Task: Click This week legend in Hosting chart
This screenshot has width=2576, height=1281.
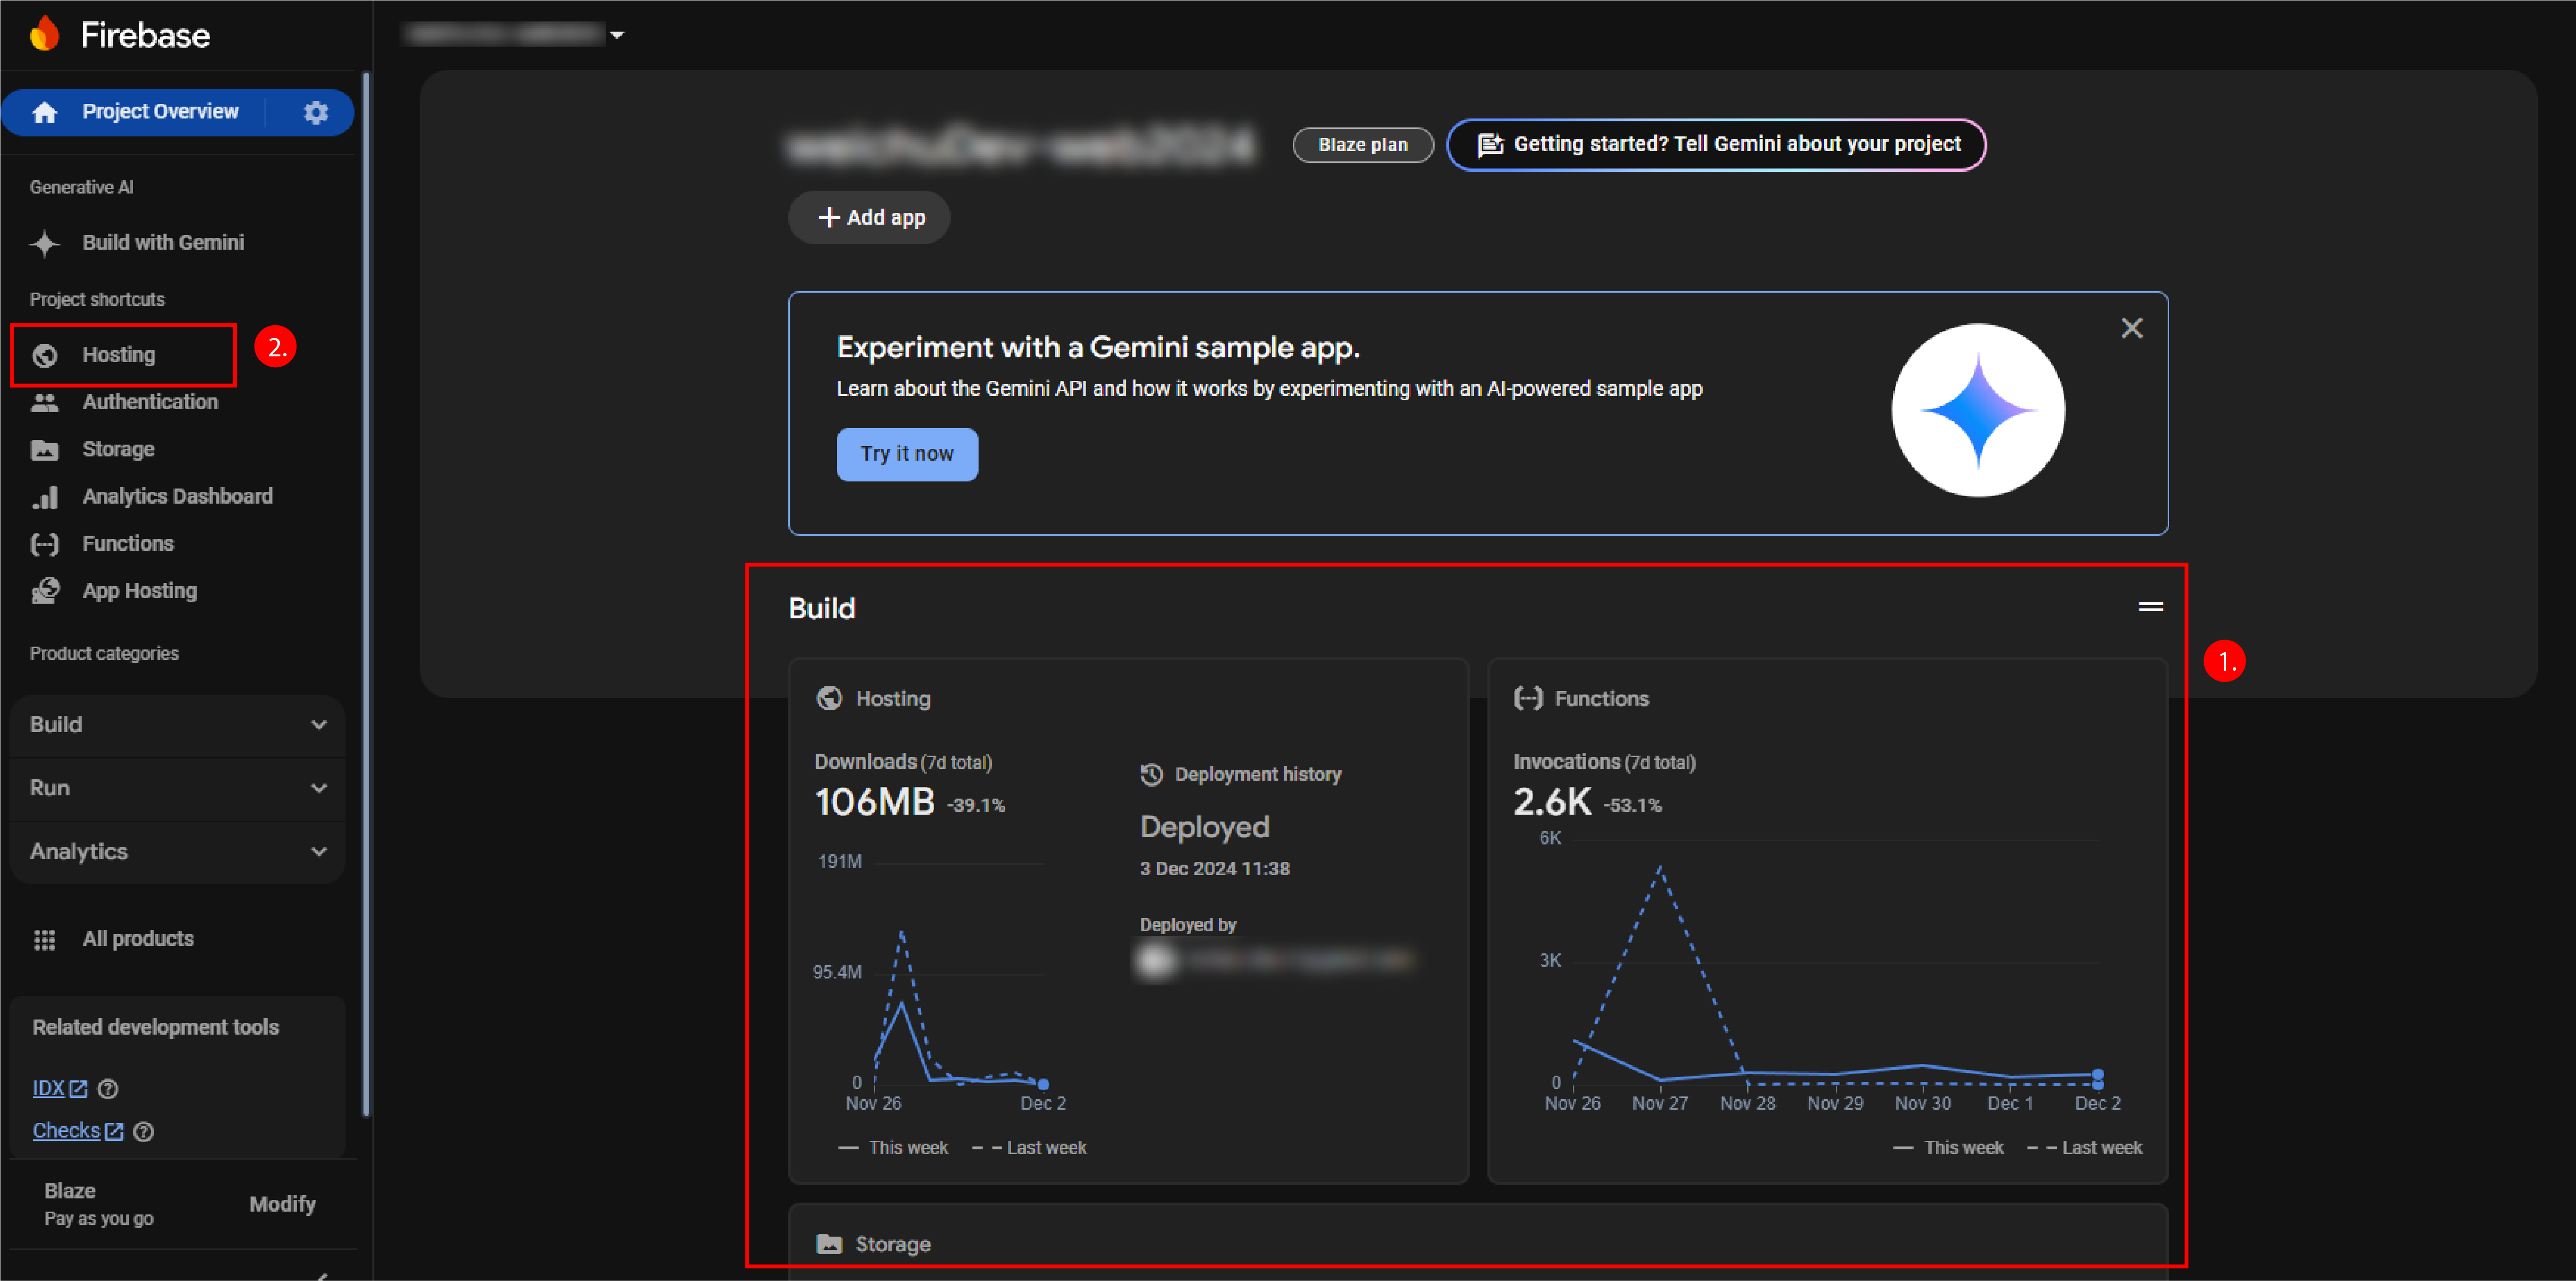Action: [x=893, y=1148]
